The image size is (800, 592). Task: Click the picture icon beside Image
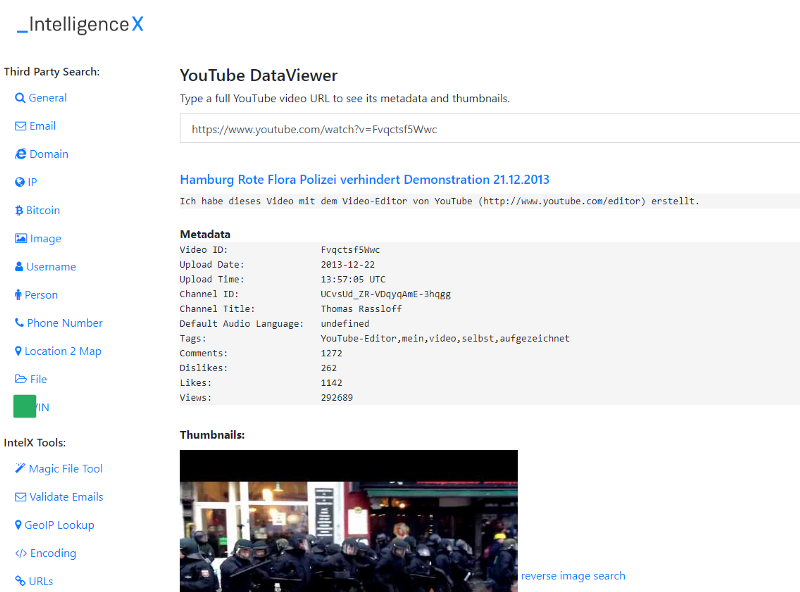(x=21, y=238)
